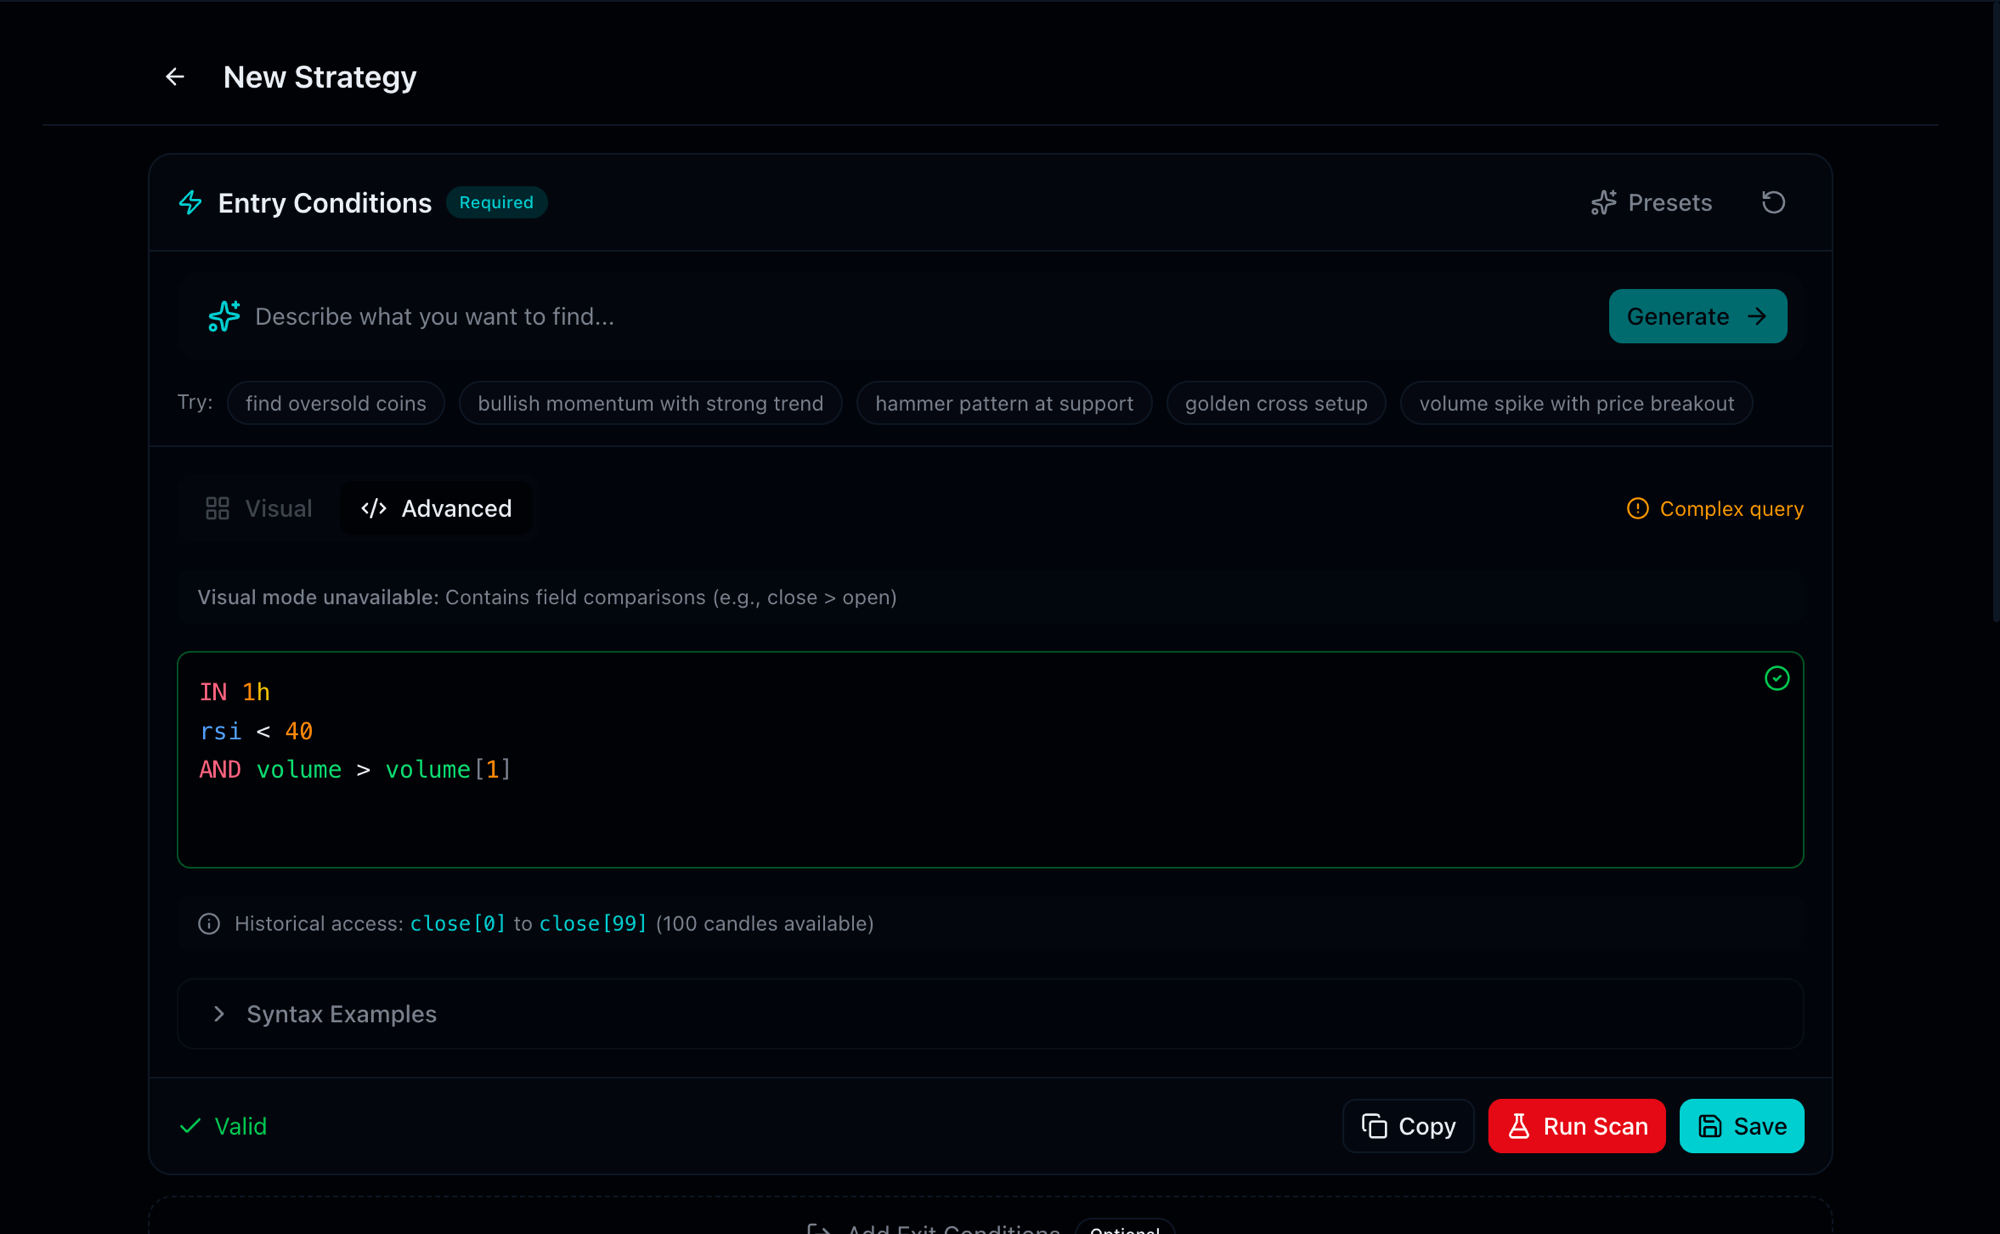
Task: Copy the query using the Copy button
Action: pos(1408,1126)
